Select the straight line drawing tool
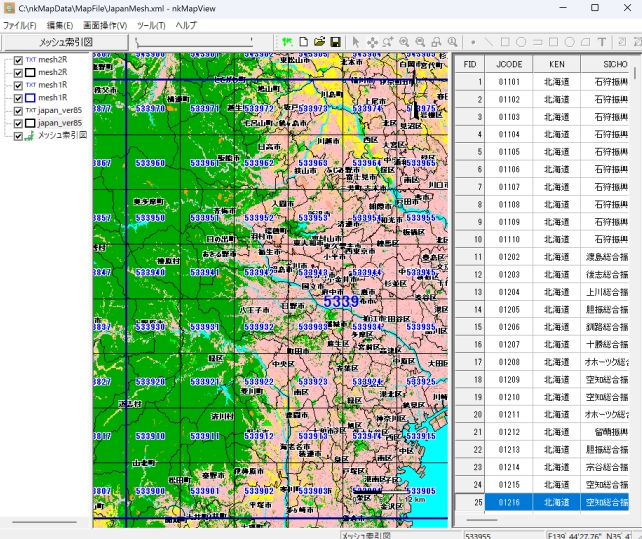Viewport: 642px width, 539px height. click(x=489, y=42)
